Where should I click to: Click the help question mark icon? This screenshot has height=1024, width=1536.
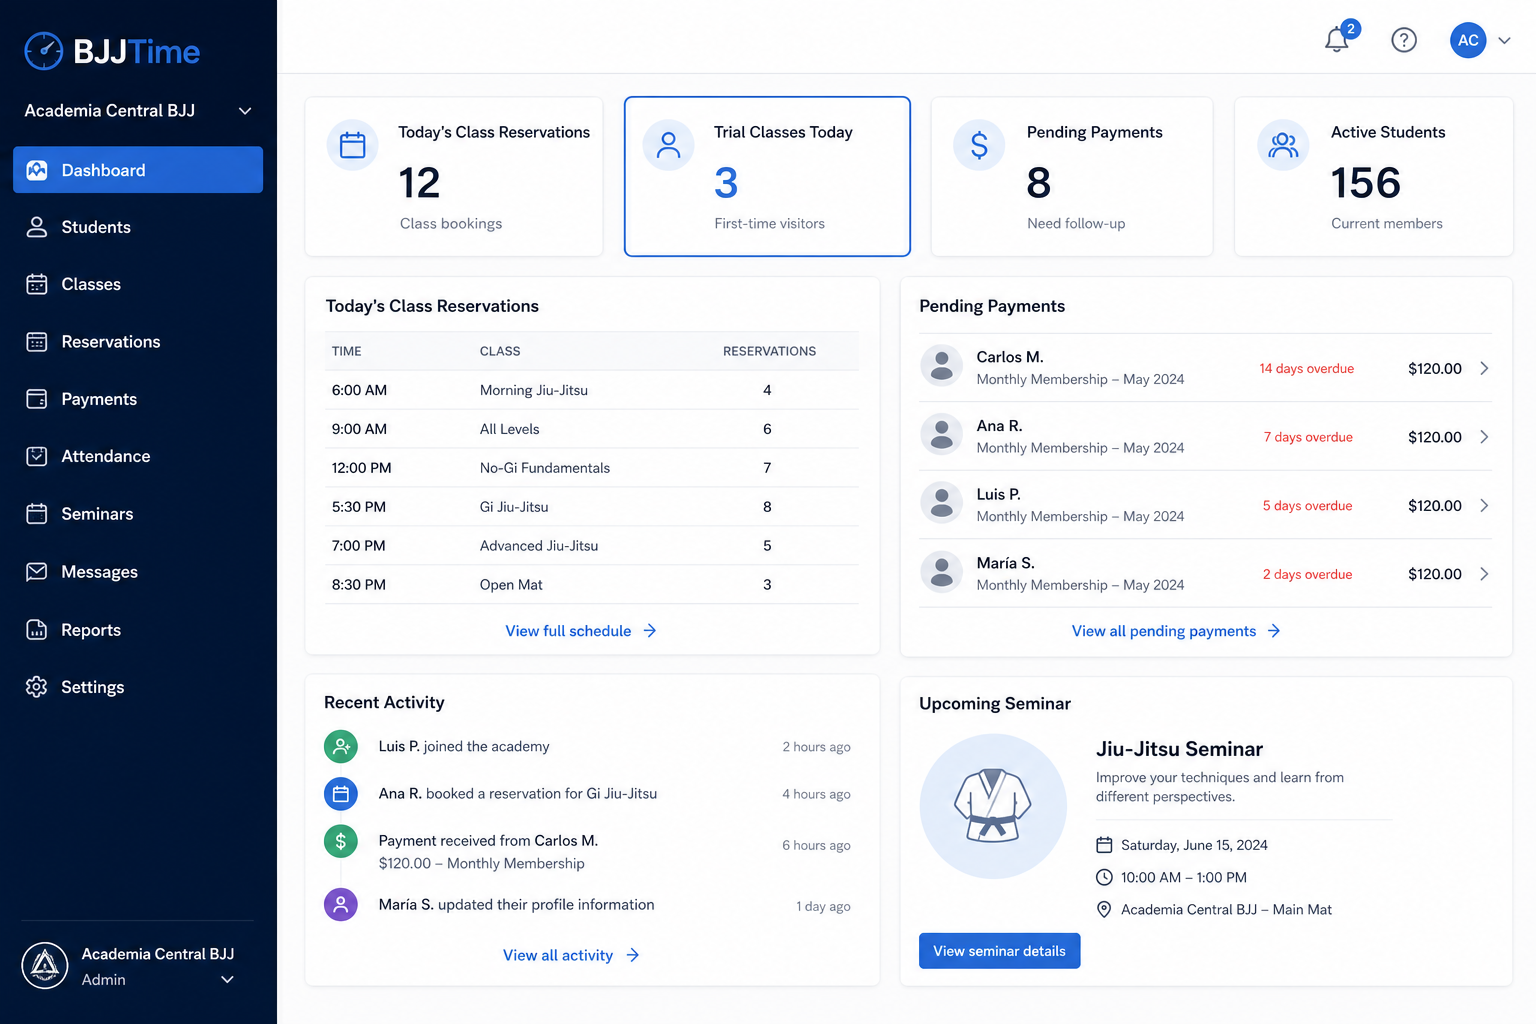click(x=1404, y=40)
